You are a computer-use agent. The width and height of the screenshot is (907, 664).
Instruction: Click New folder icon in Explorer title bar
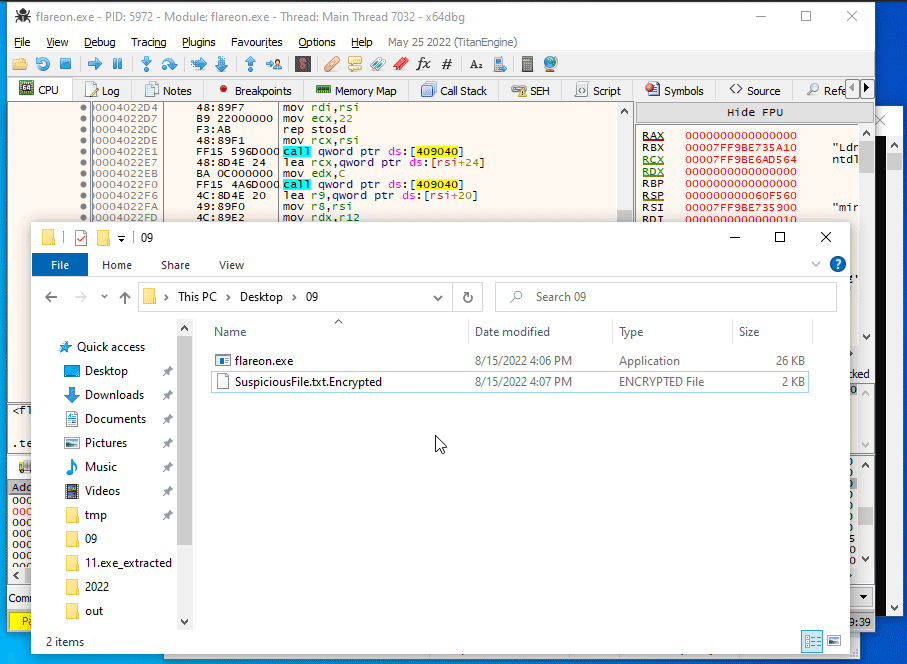tap(104, 238)
